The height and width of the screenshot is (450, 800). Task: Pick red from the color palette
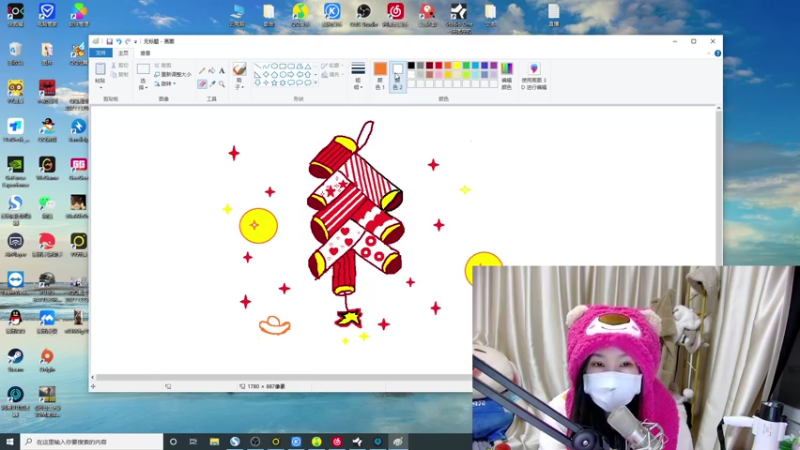439,65
